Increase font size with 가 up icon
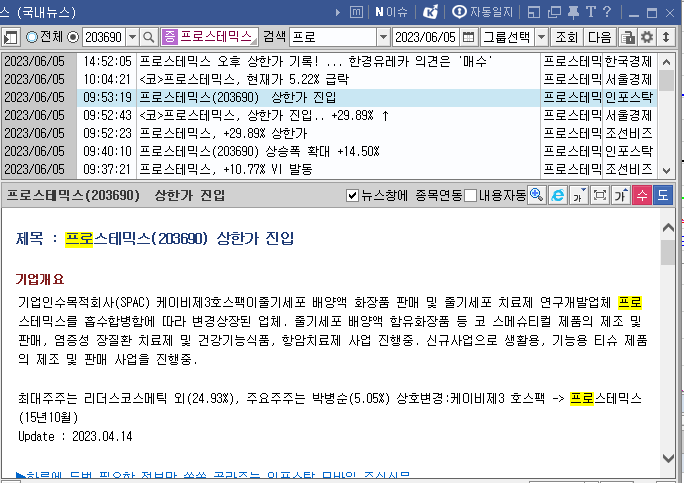Screen dimensions: 684x483 pos(621,195)
